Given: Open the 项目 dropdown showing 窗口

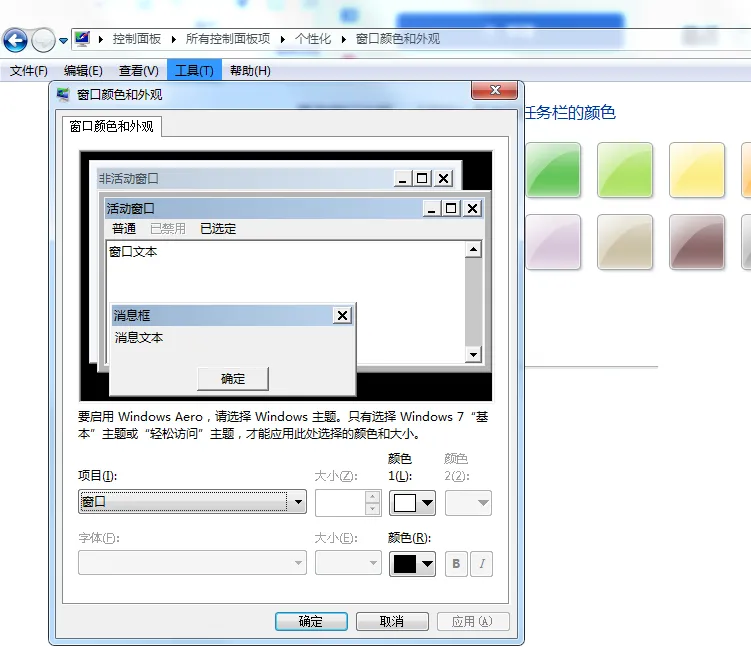Looking at the screenshot, I should tap(192, 502).
